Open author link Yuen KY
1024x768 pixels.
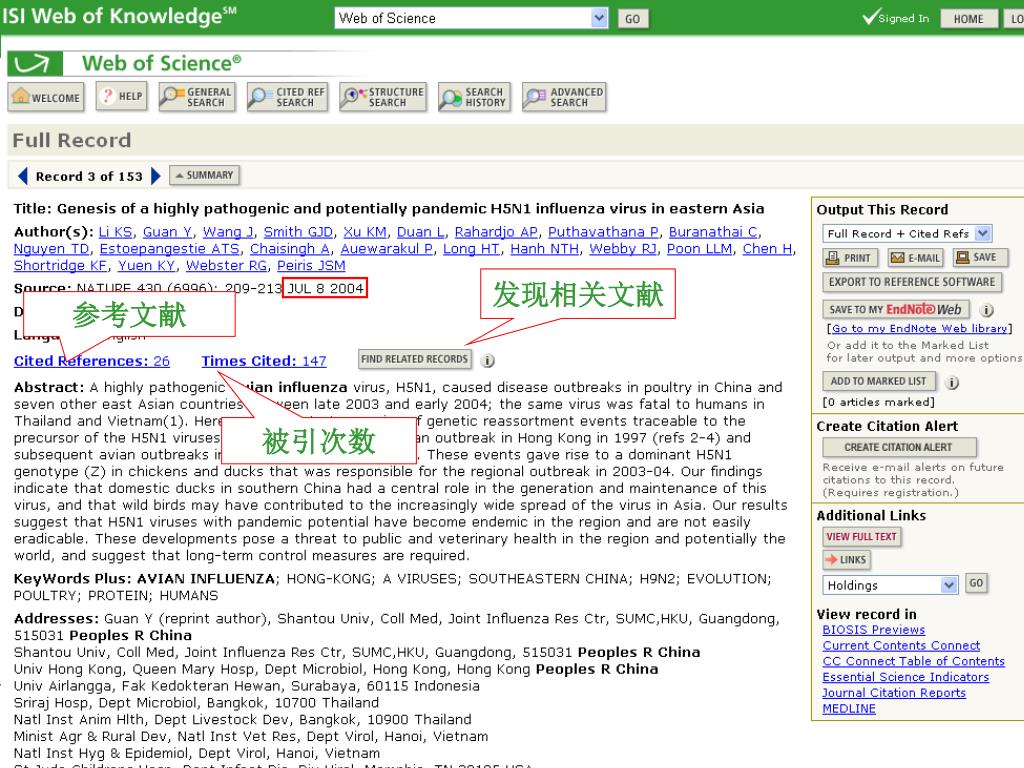point(147,266)
